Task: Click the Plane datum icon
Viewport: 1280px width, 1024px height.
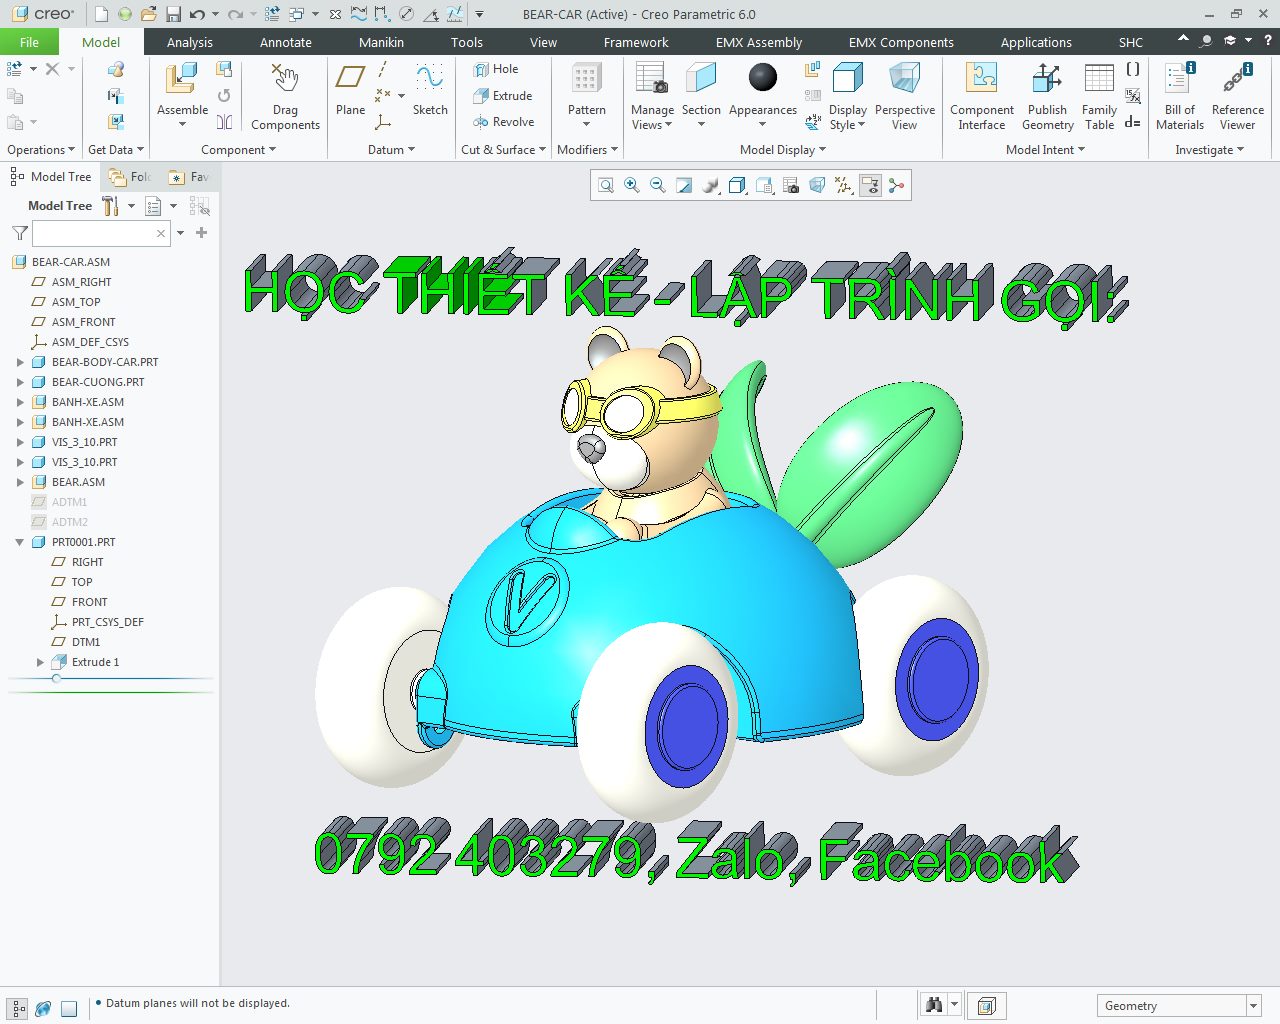Action: [350, 80]
